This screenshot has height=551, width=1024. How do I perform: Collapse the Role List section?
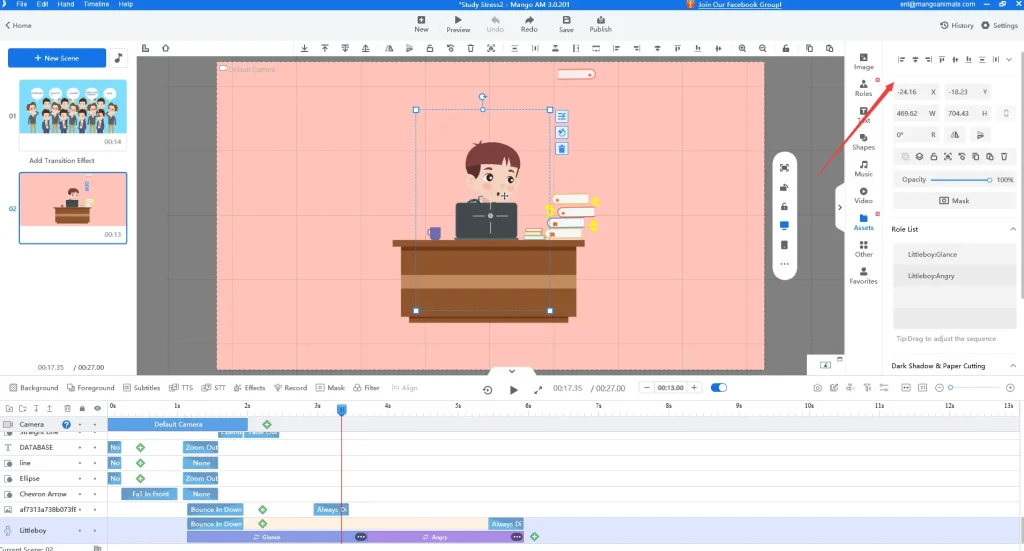click(x=1011, y=229)
